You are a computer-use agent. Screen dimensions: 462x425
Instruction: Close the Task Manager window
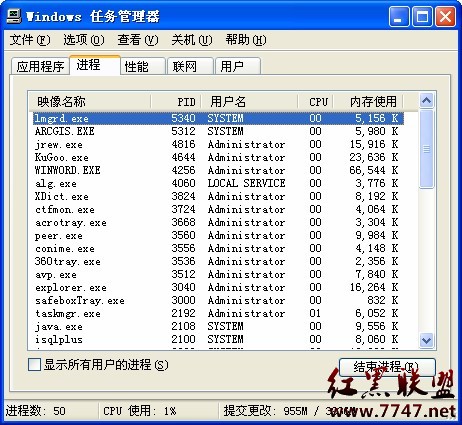tap(446, 17)
